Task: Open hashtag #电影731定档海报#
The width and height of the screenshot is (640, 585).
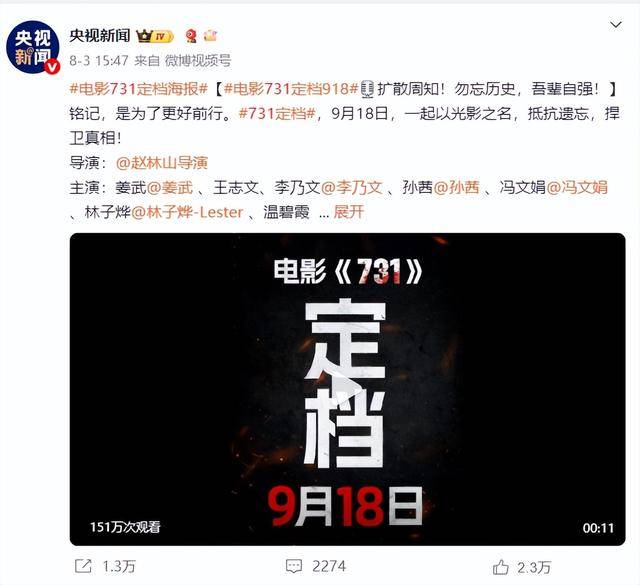Action: click(x=139, y=89)
